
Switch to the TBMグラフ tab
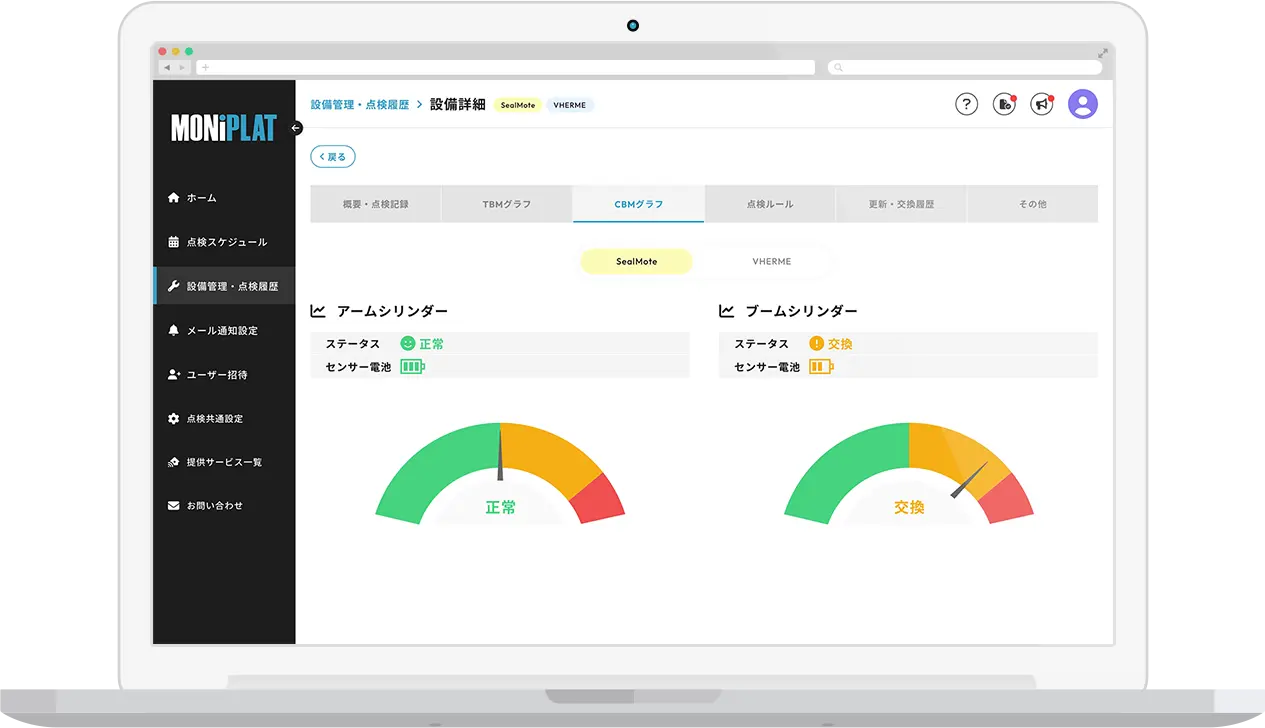pos(507,204)
